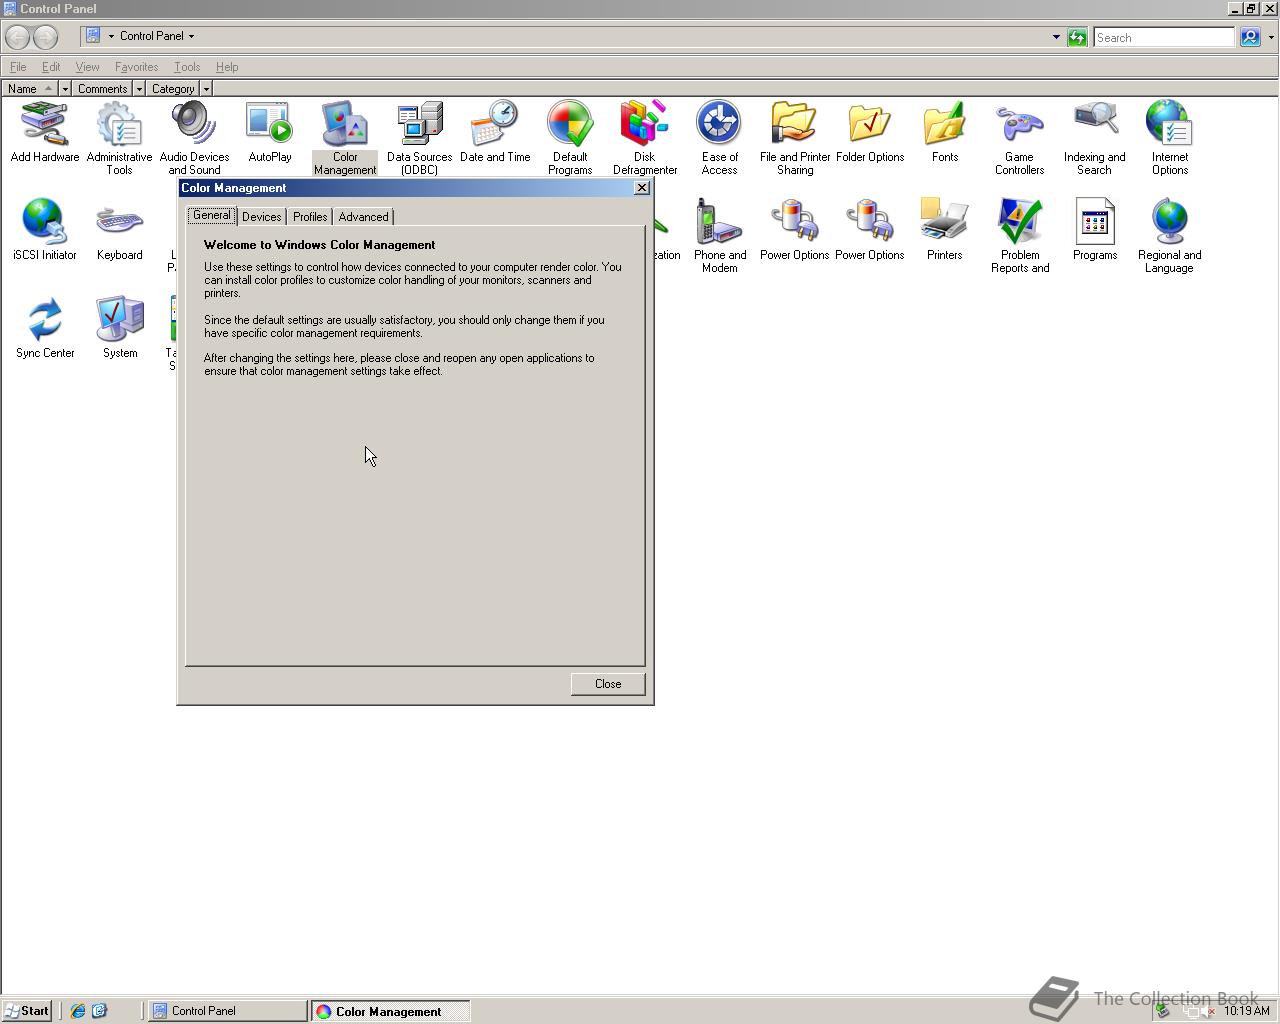1280x1024 pixels.
Task: Go forward with the Forward button
Action: pyautogui.click(x=45, y=37)
